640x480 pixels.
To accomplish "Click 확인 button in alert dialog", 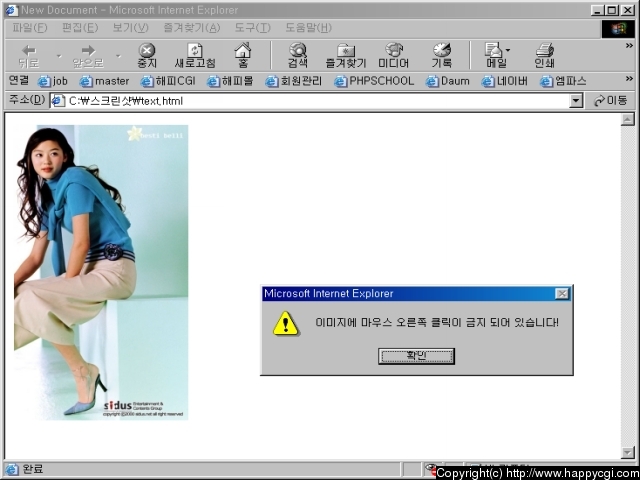I will [x=416, y=356].
